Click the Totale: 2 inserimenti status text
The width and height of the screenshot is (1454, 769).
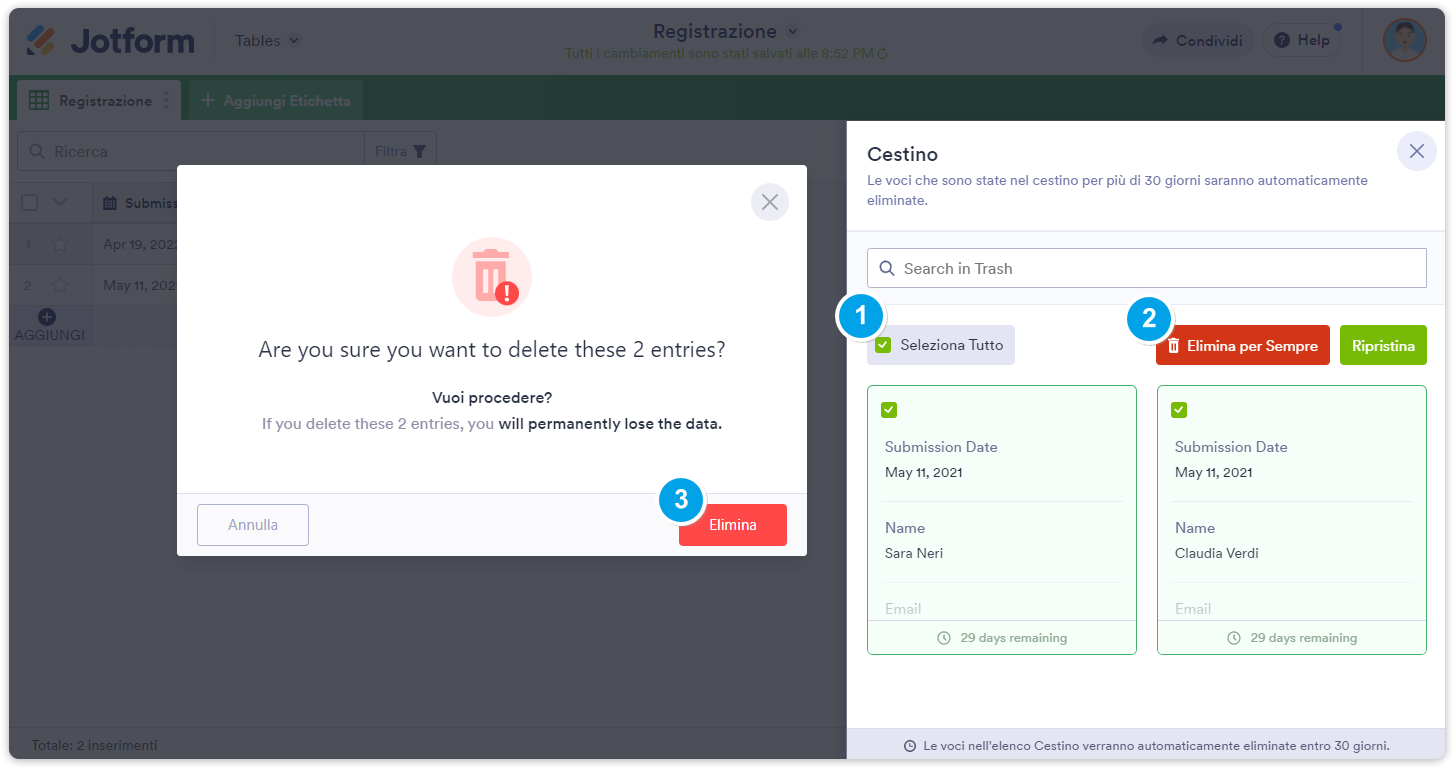point(94,745)
